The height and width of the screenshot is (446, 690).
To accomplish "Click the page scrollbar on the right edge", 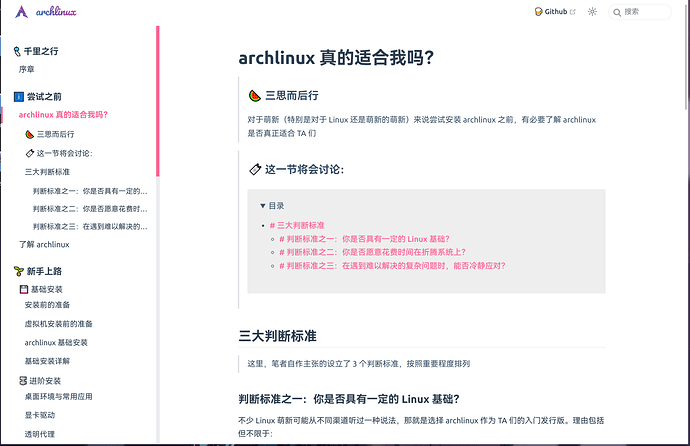I will [x=686, y=55].
